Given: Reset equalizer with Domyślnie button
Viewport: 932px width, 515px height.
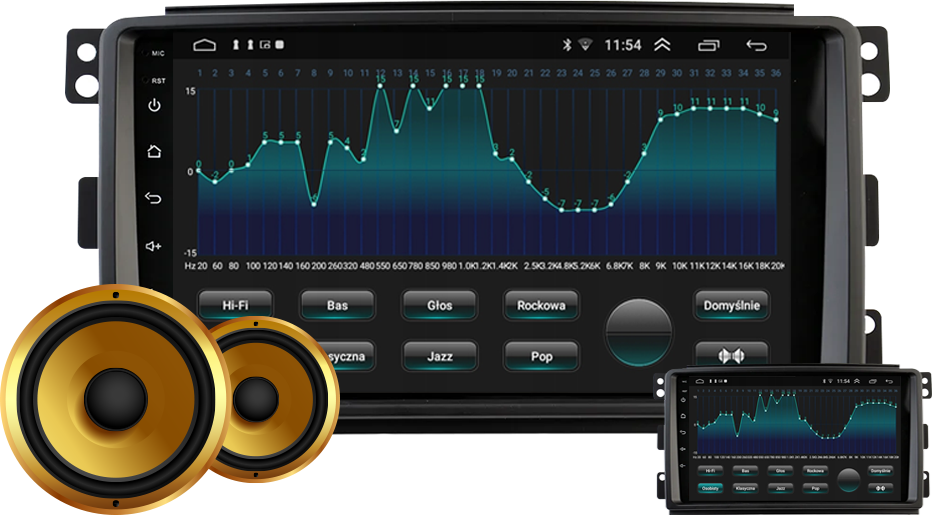Looking at the screenshot, I should click(732, 305).
